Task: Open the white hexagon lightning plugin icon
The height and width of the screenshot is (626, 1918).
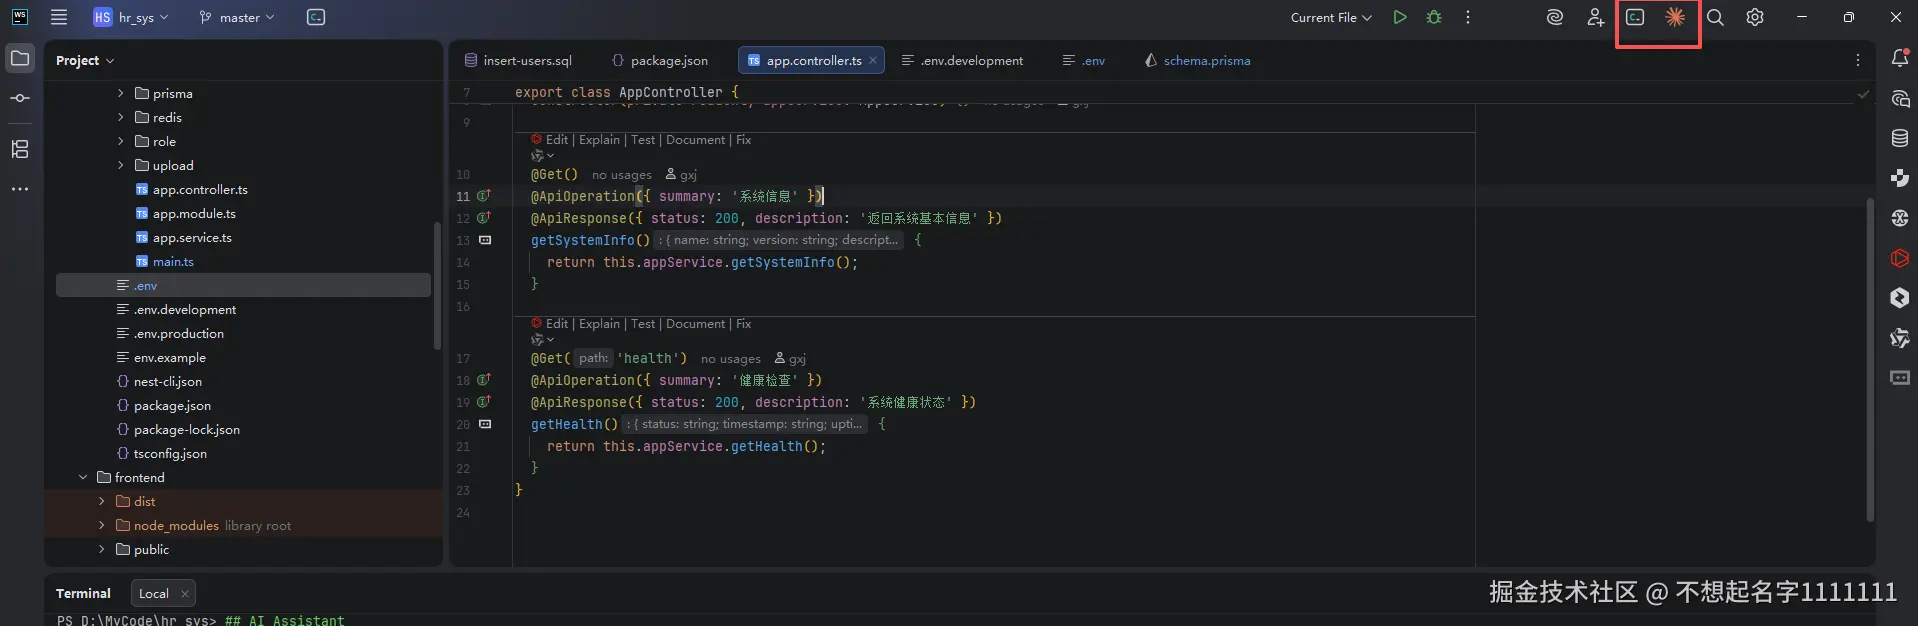Action: tap(1900, 298)
